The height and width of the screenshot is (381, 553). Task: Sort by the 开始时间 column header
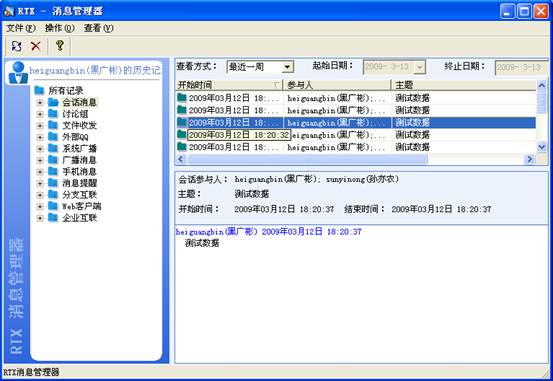[x=229, y=85]
